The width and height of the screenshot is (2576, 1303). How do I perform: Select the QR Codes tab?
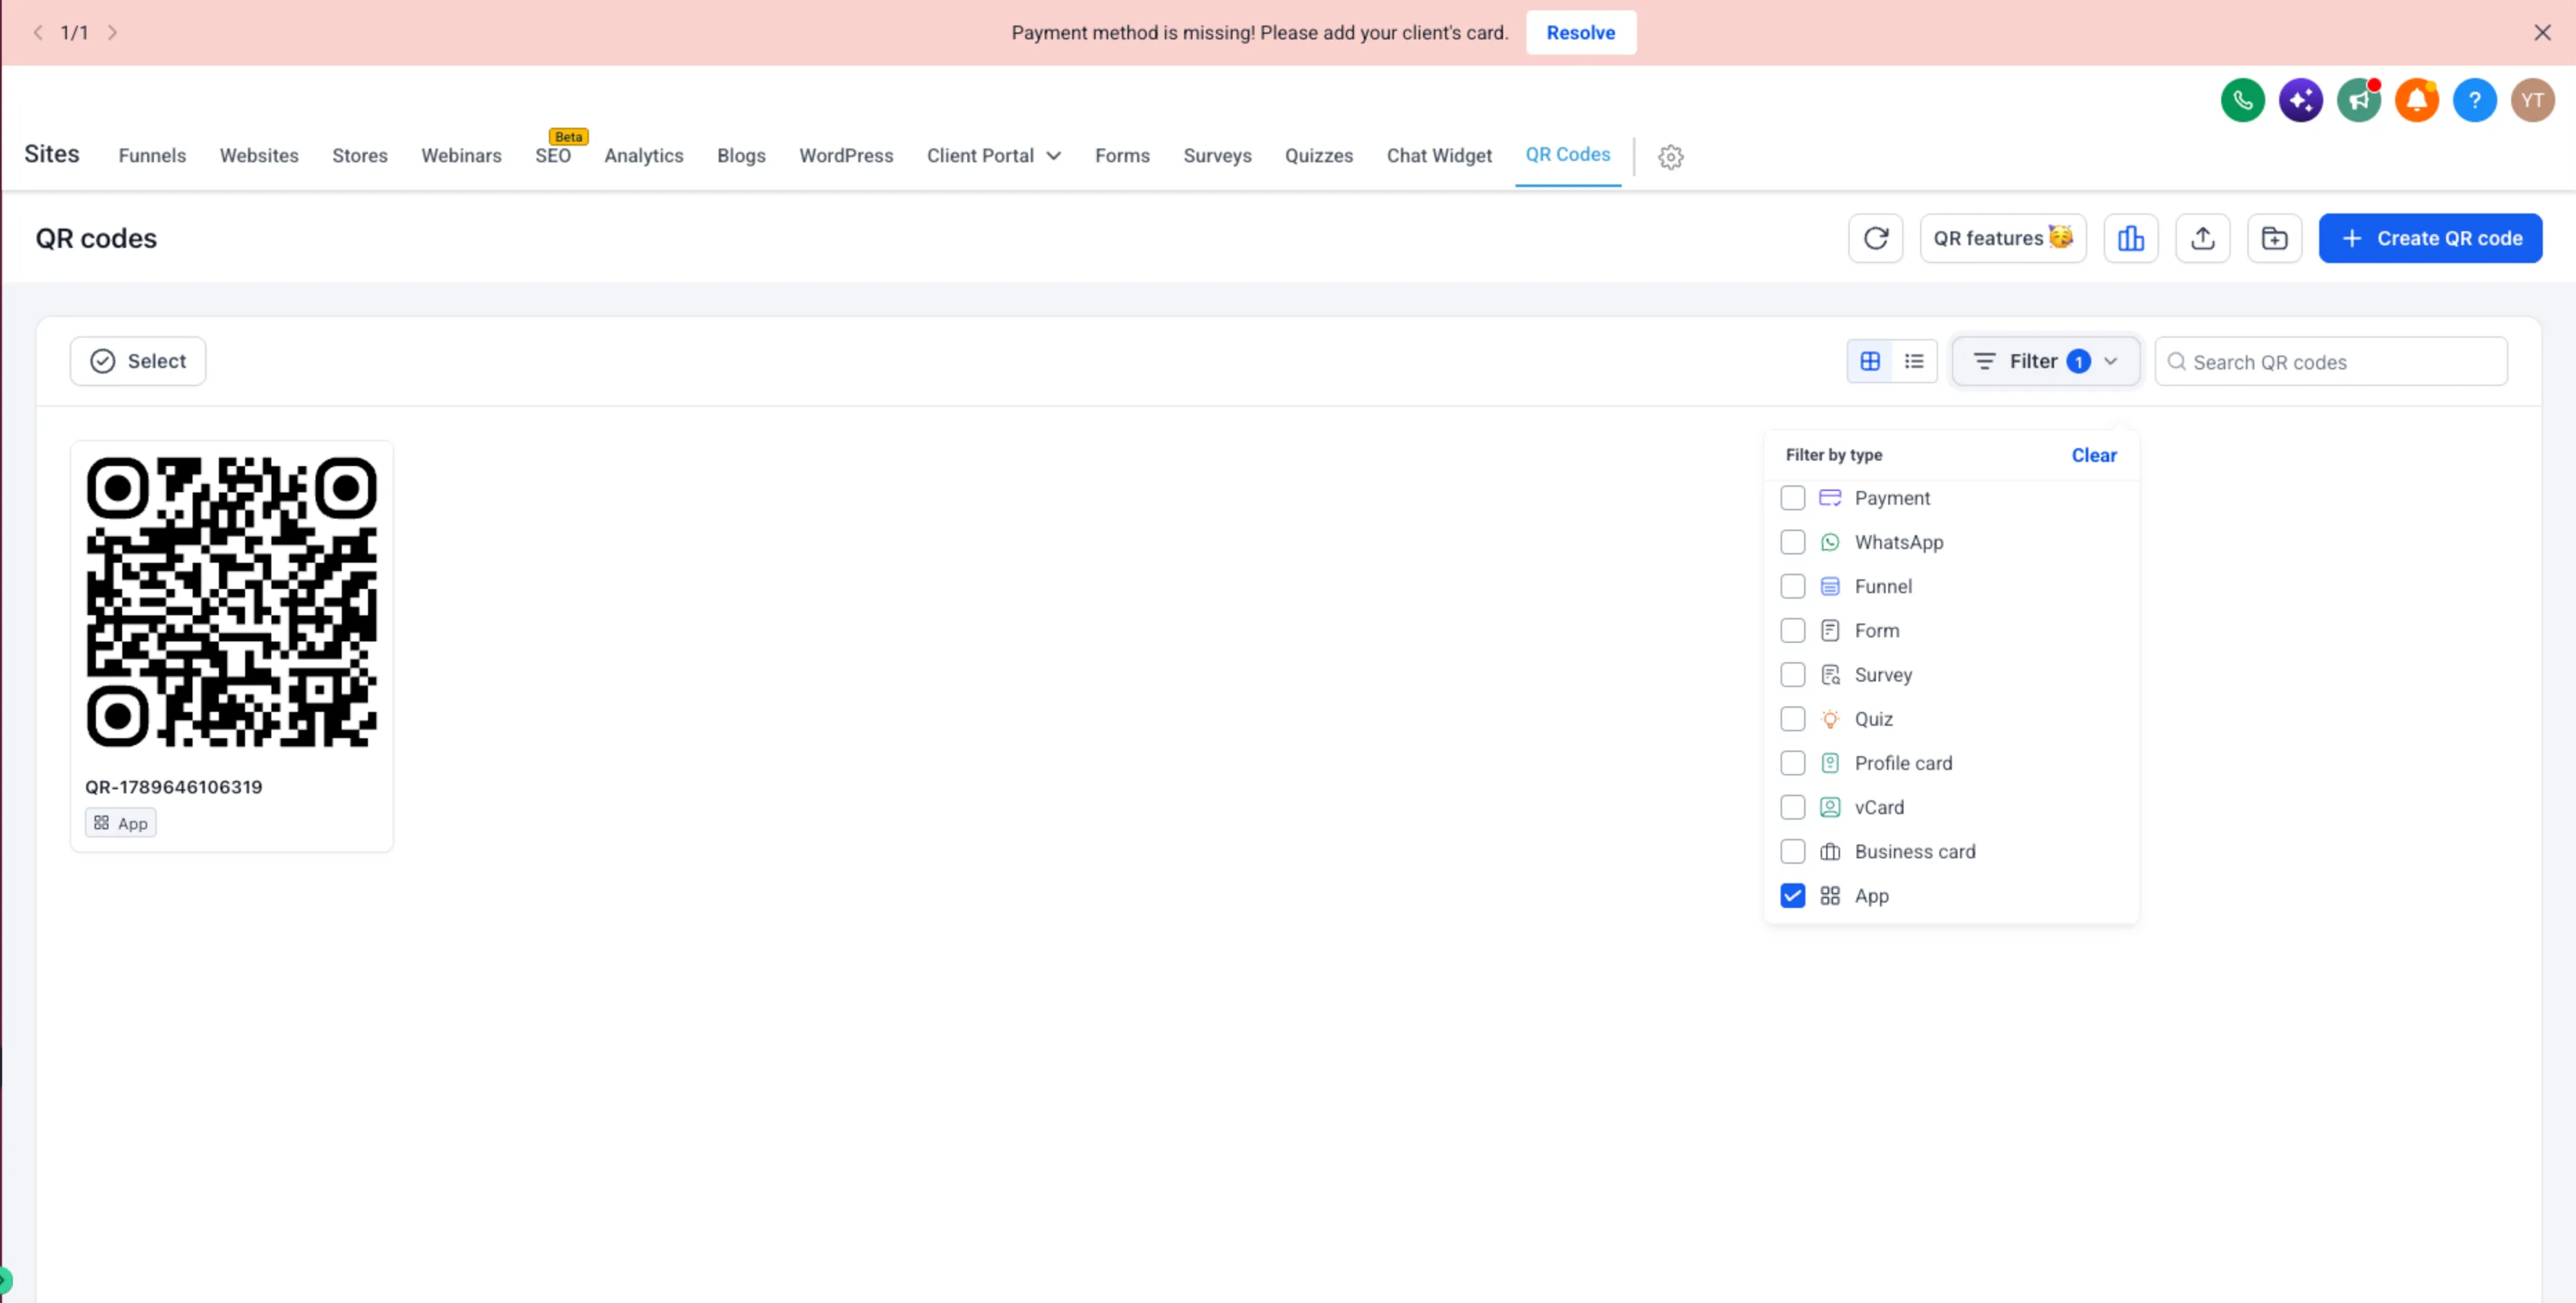click(1567, 155)
